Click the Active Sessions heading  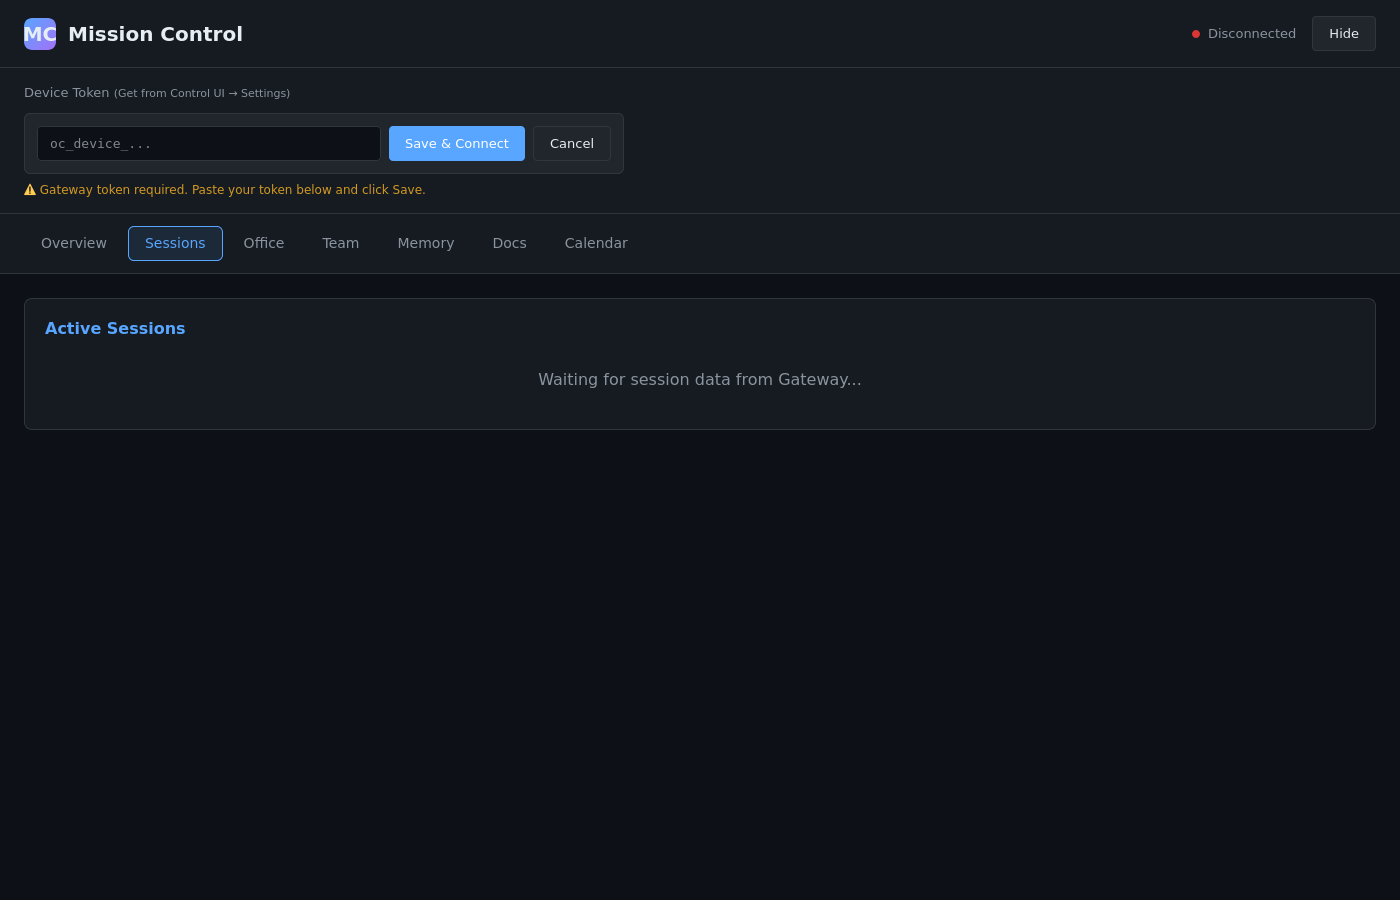click(115, 328)
